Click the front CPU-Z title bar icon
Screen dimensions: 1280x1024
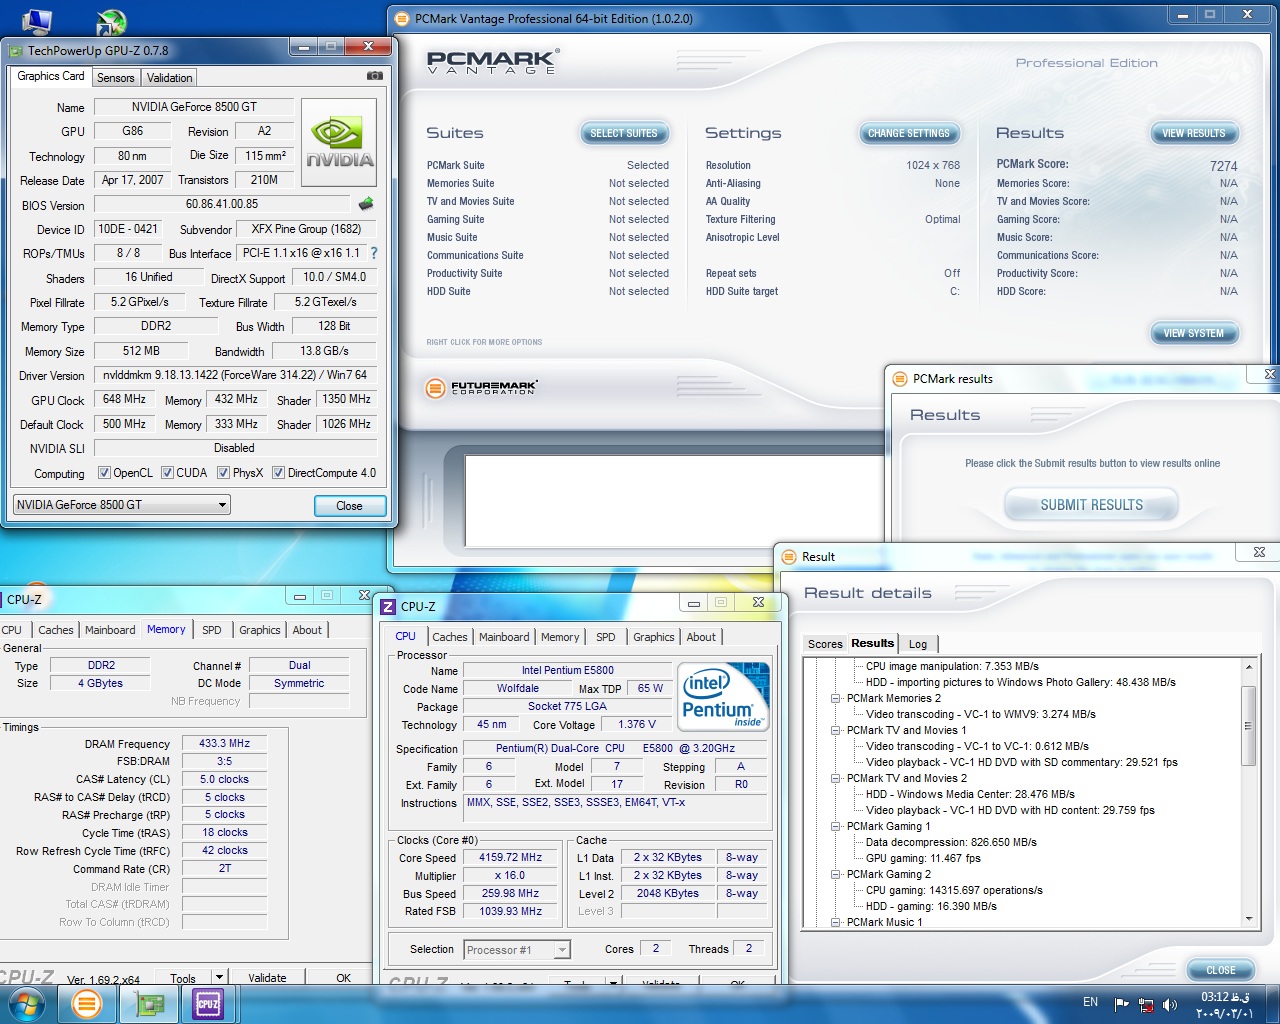coord(389,606)
